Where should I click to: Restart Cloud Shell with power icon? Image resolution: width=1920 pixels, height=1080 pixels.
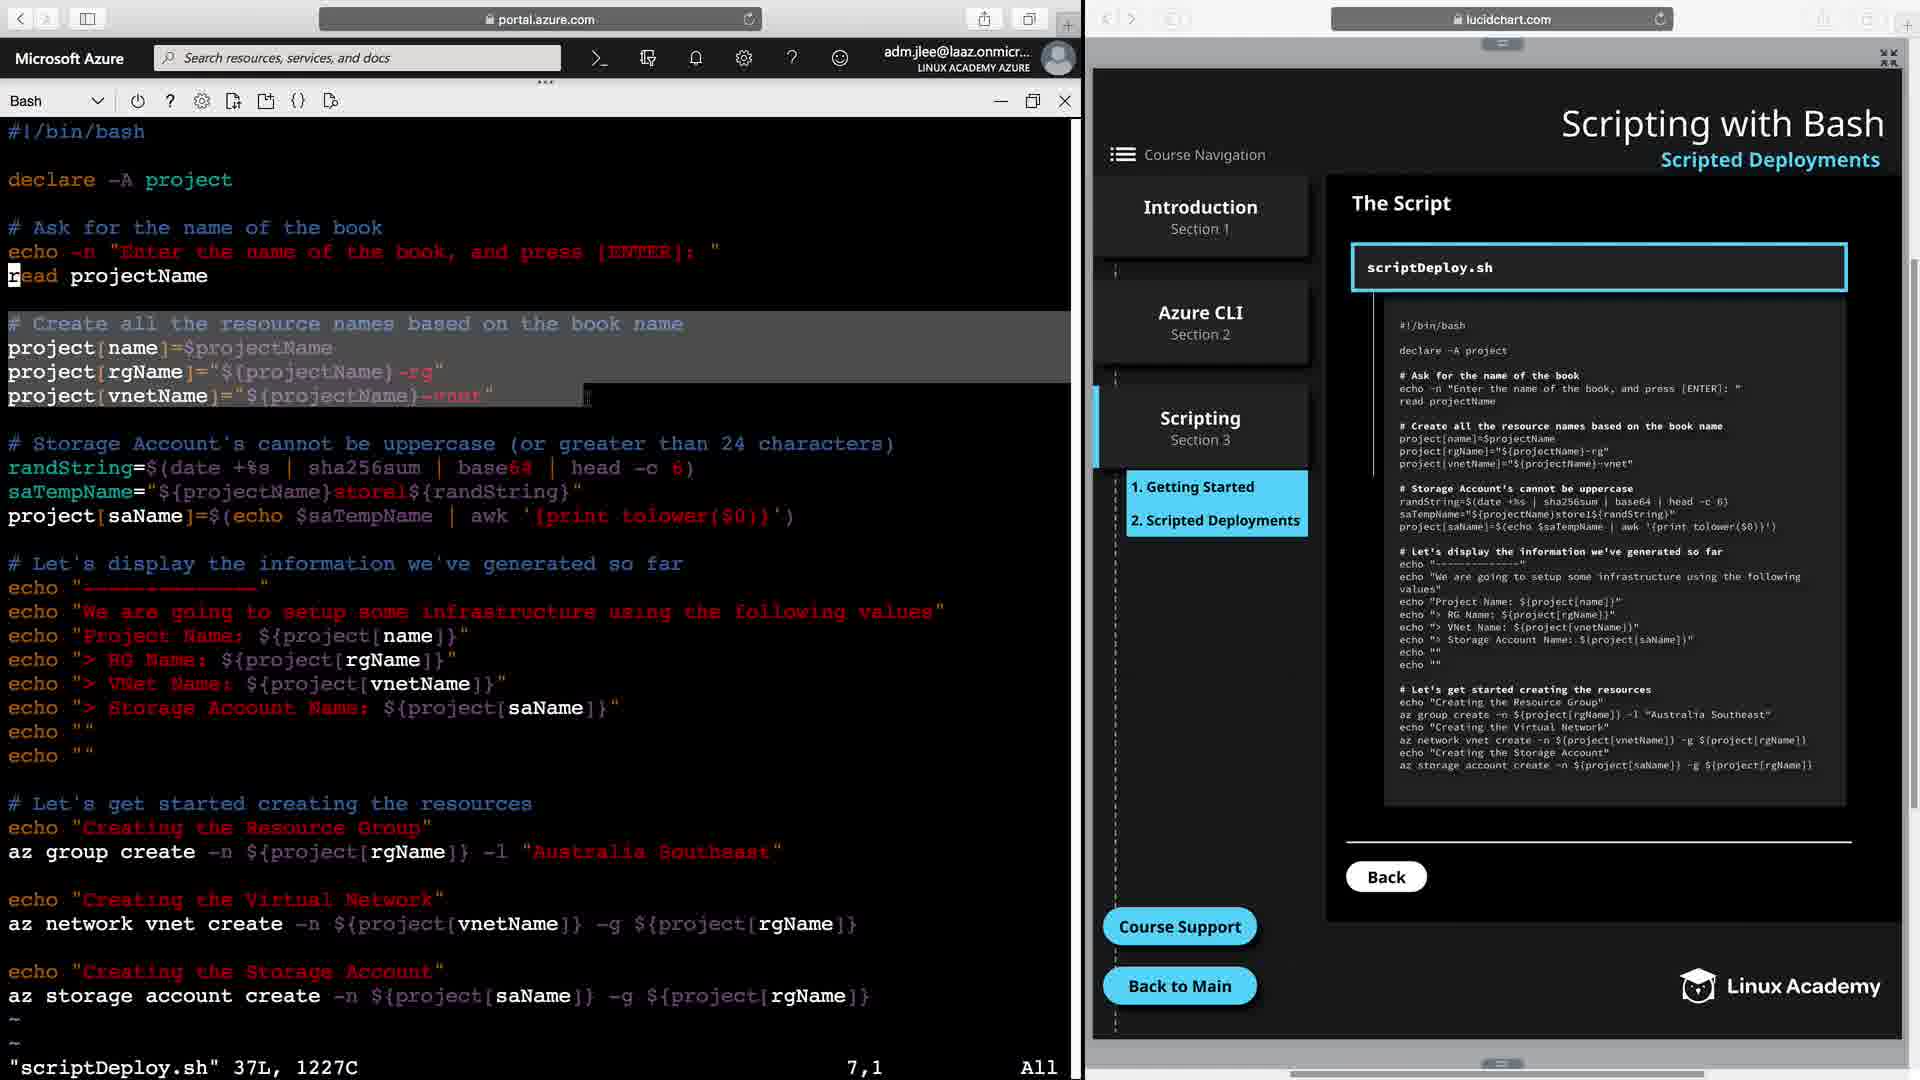pyautogui.click(x=138, y=101)
